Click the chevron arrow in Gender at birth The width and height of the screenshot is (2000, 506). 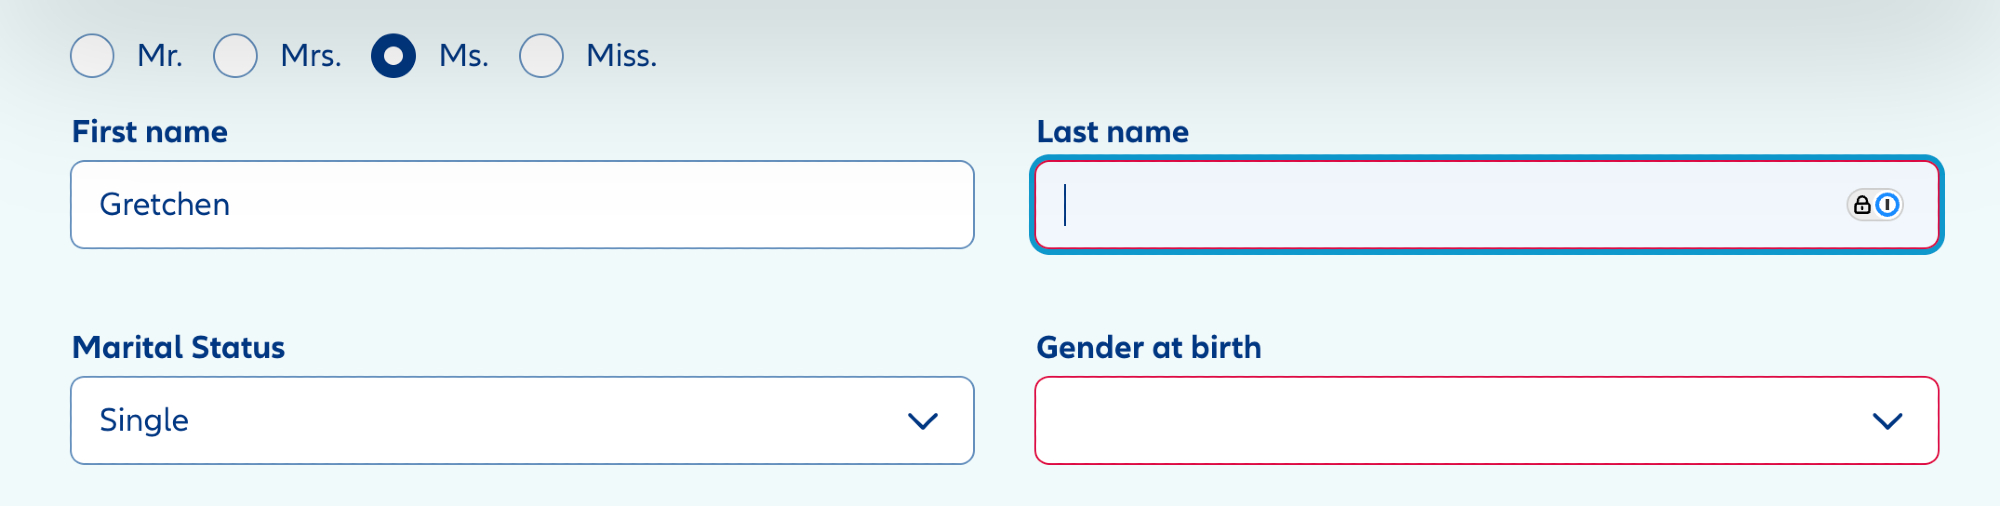1887,421
